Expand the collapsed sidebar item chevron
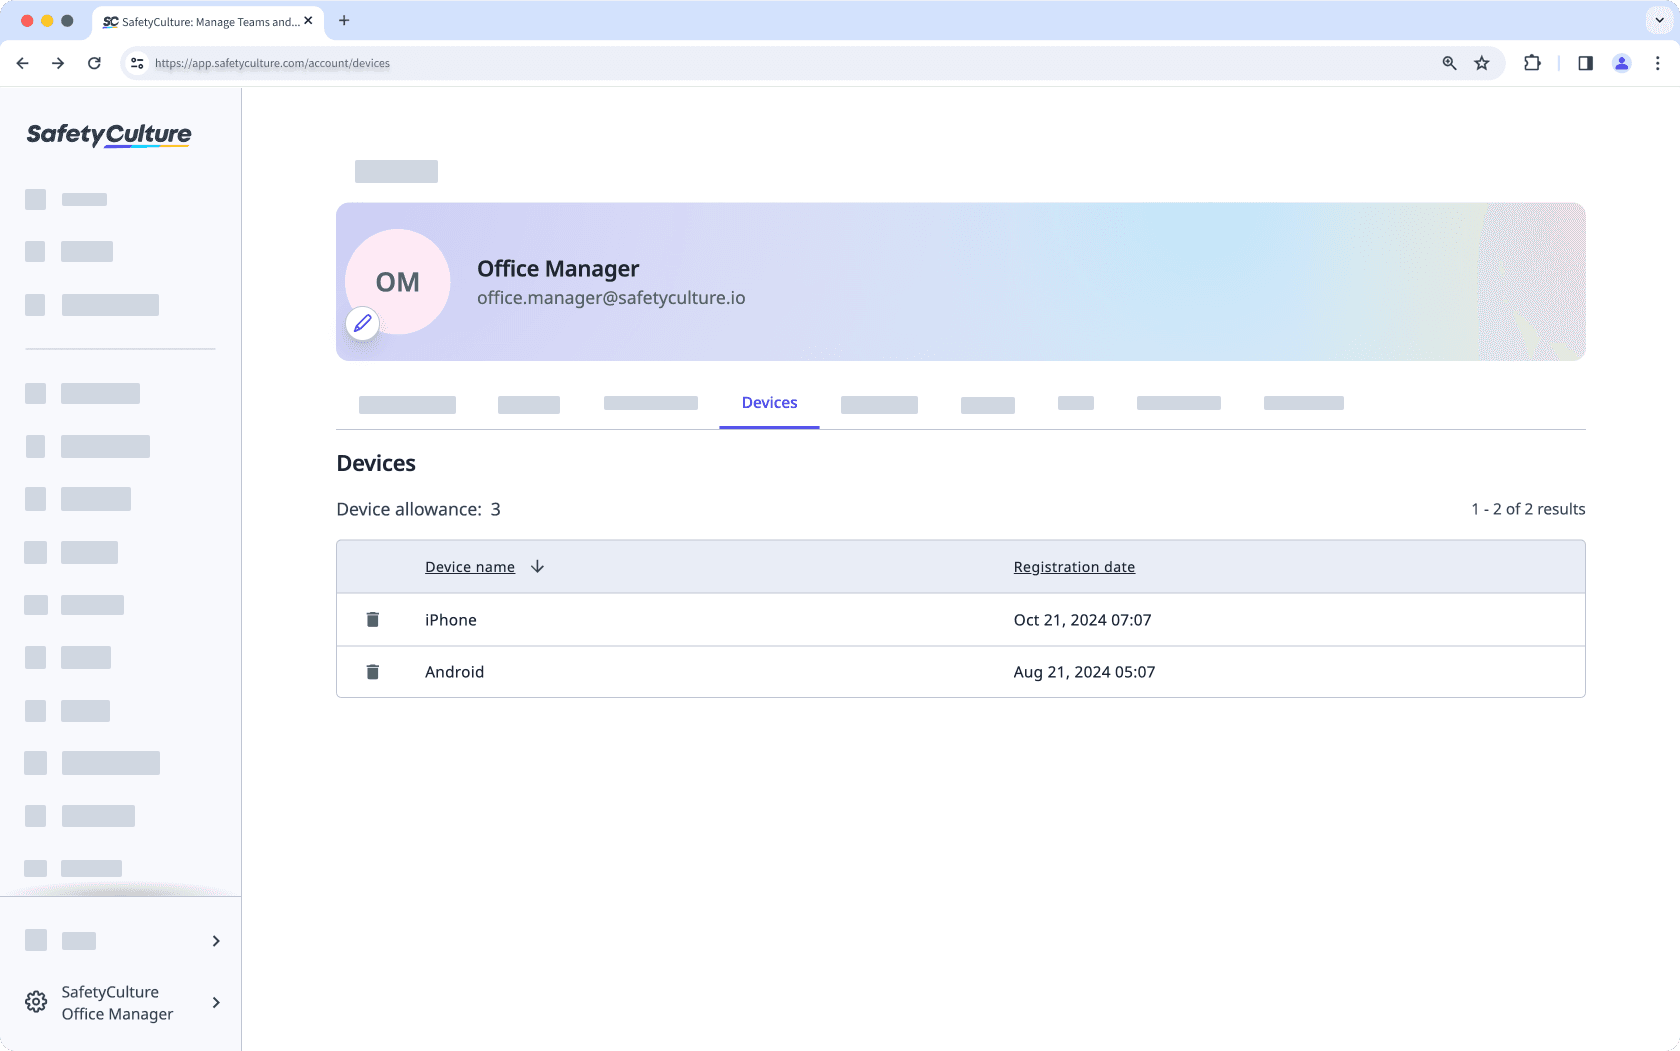The image size is (1680, 1051). (215, 941)
